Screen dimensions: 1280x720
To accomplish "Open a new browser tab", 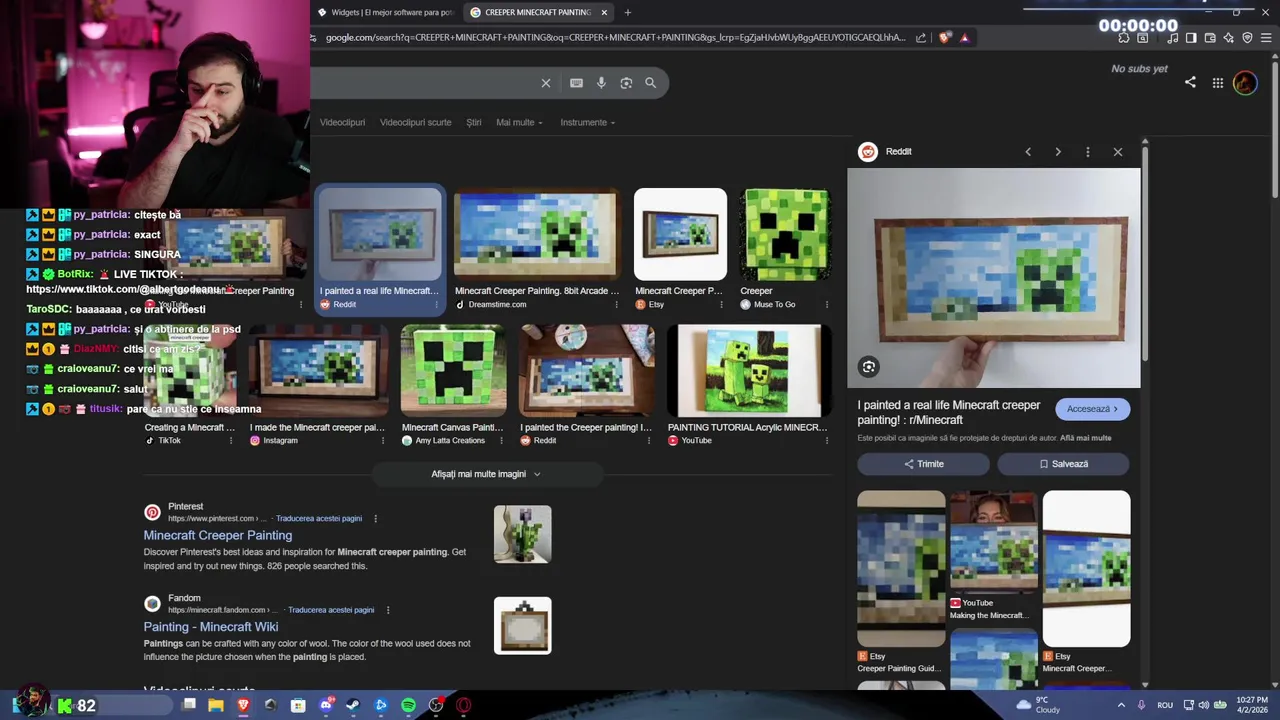I will point(628,12).
